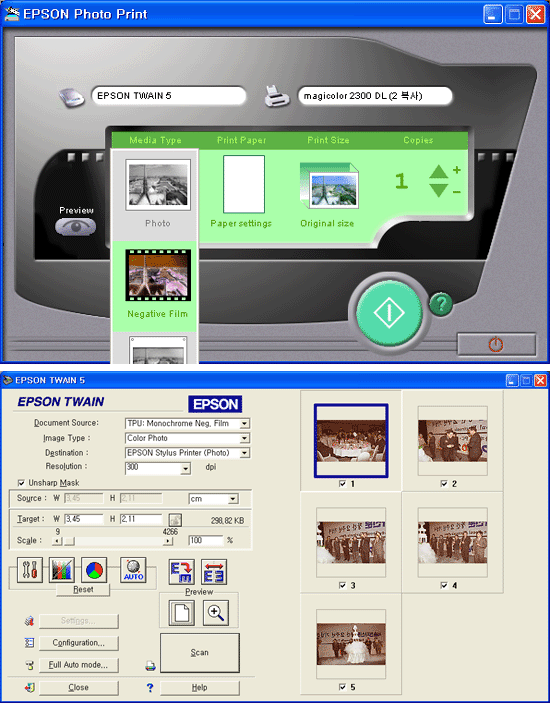
Task: Open the Paper settings page icon
Action: pyautogui.click(x=244, y=184)
